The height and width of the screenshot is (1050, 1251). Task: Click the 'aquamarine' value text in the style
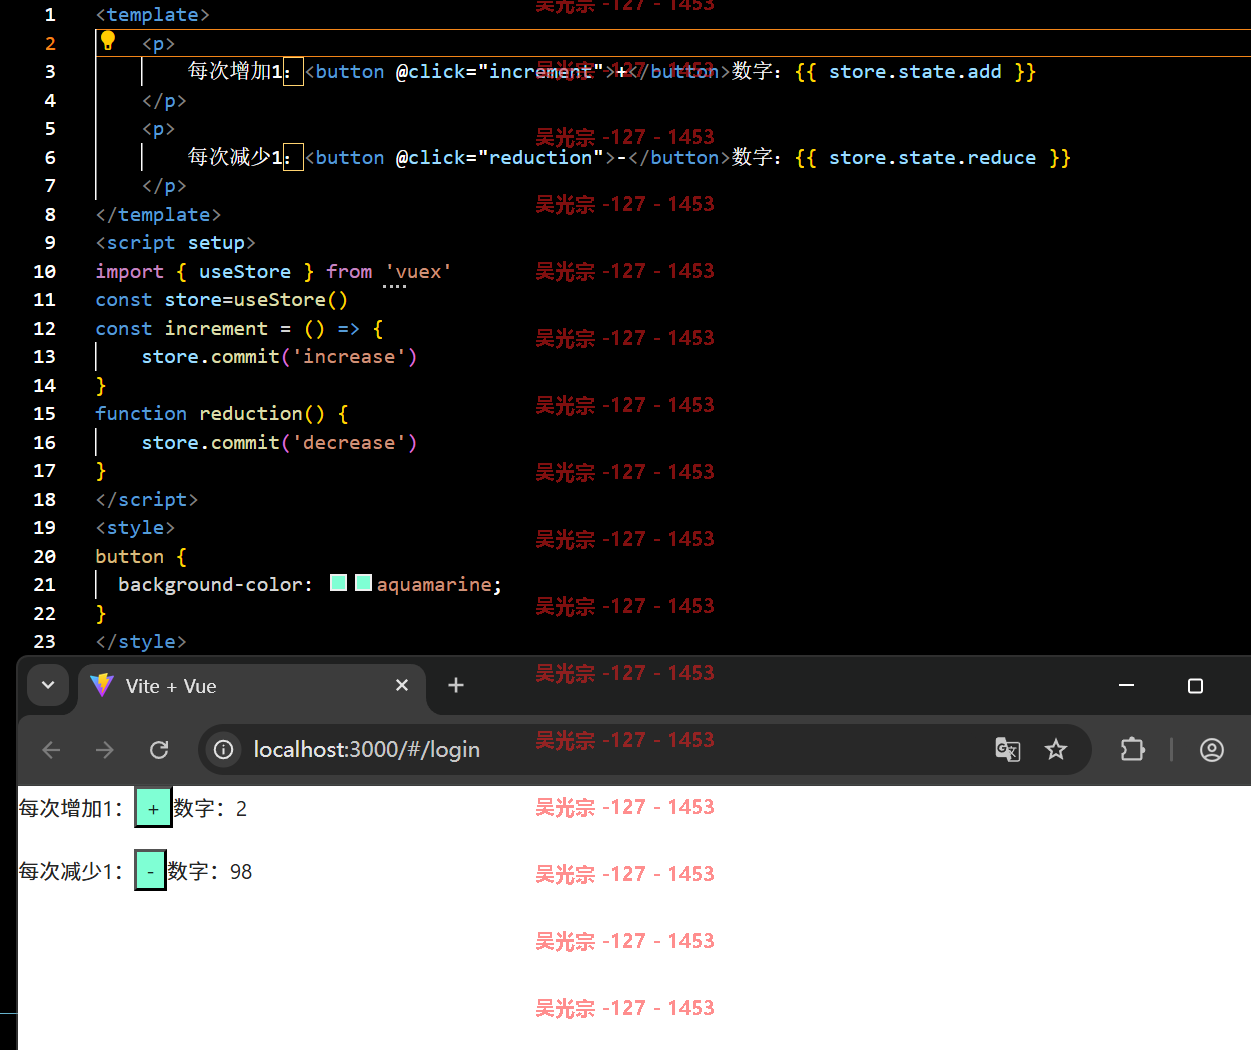(434, 584)
